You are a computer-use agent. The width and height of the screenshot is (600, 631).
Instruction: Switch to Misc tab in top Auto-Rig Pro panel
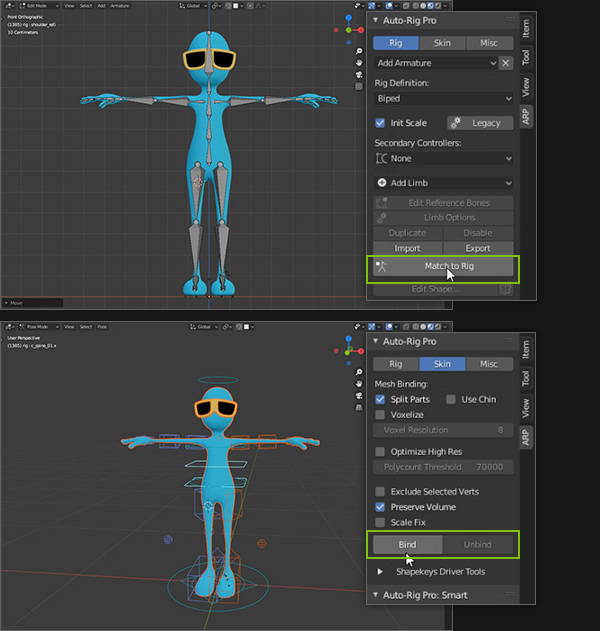pyautogui.click(x=489, y=43)
